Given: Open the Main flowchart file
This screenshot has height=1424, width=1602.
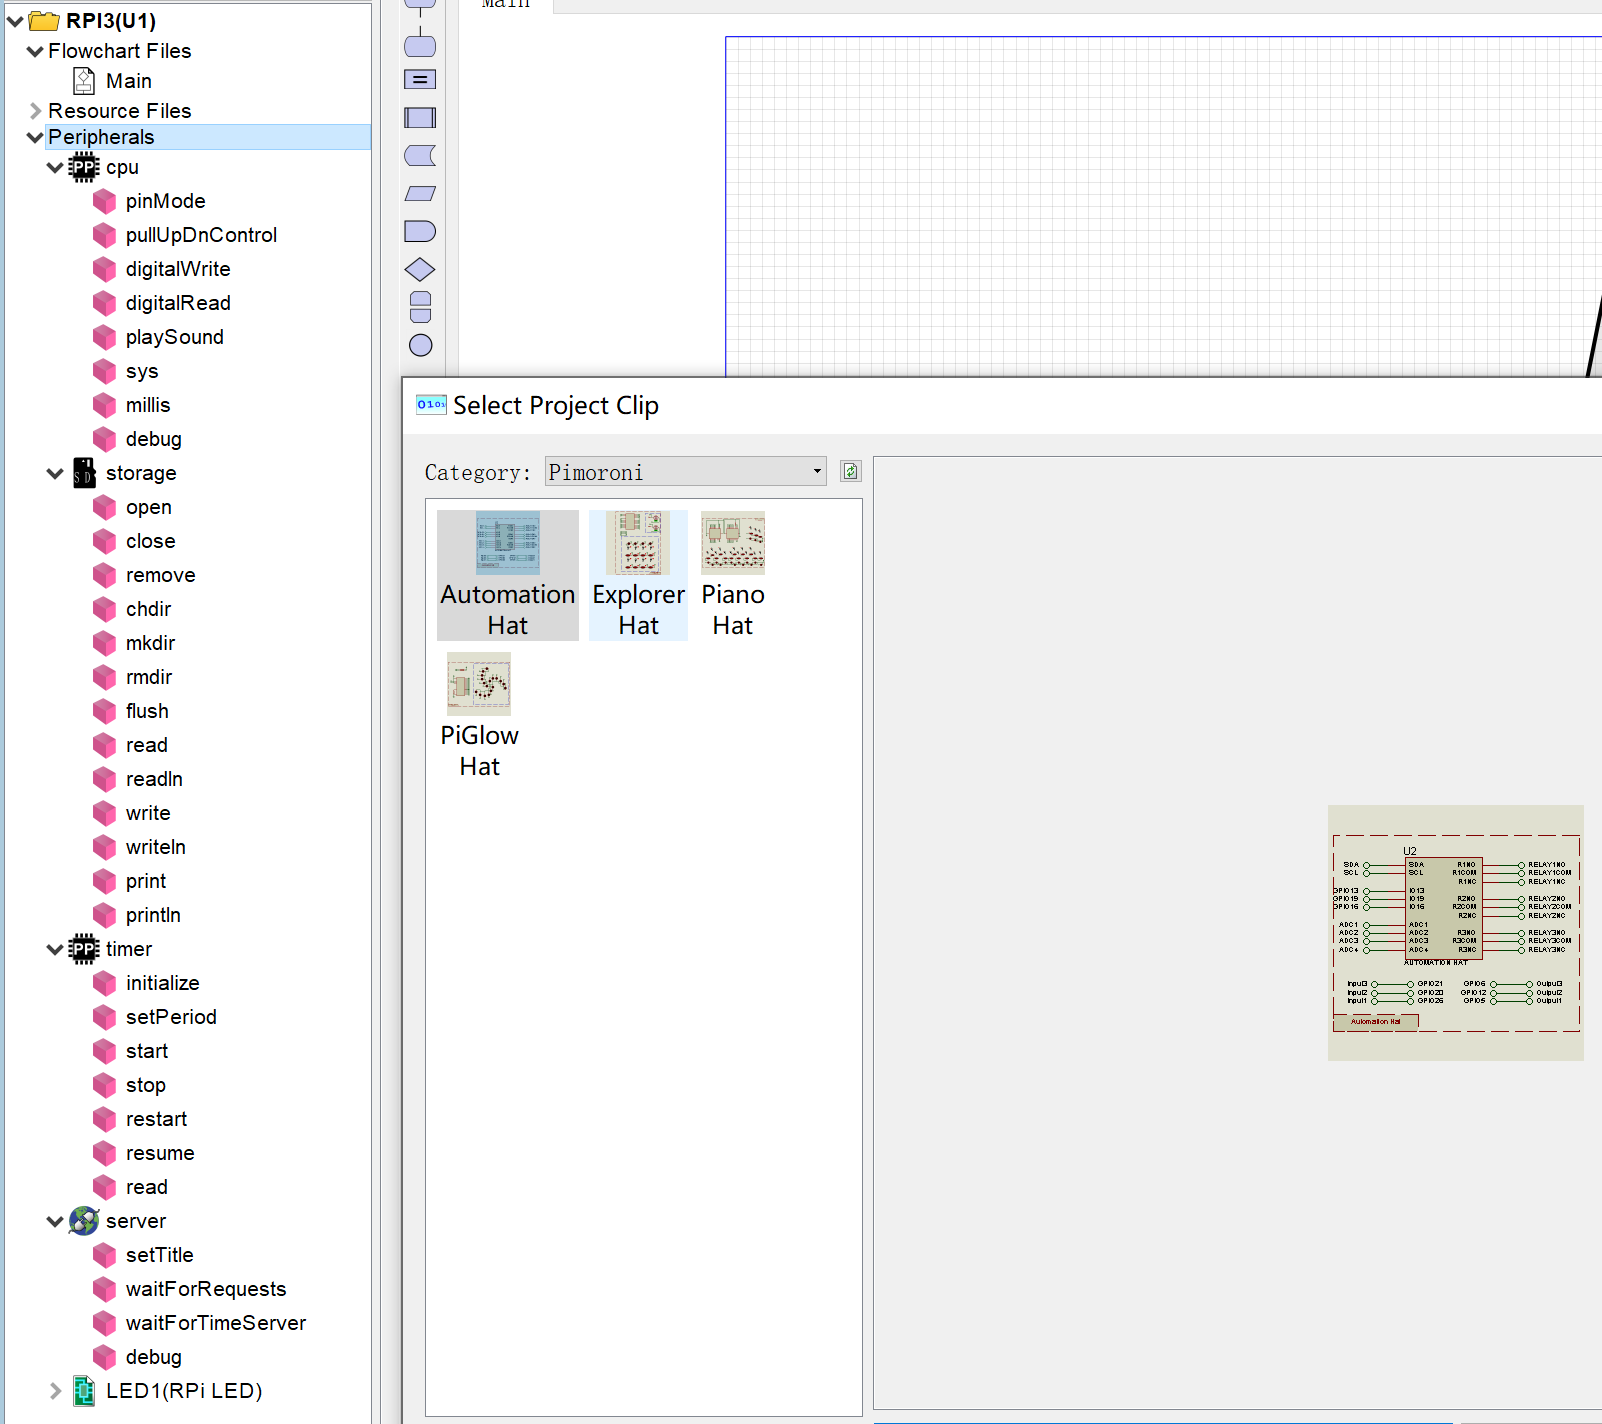Looking at the screenshot, I should point(129,81).
